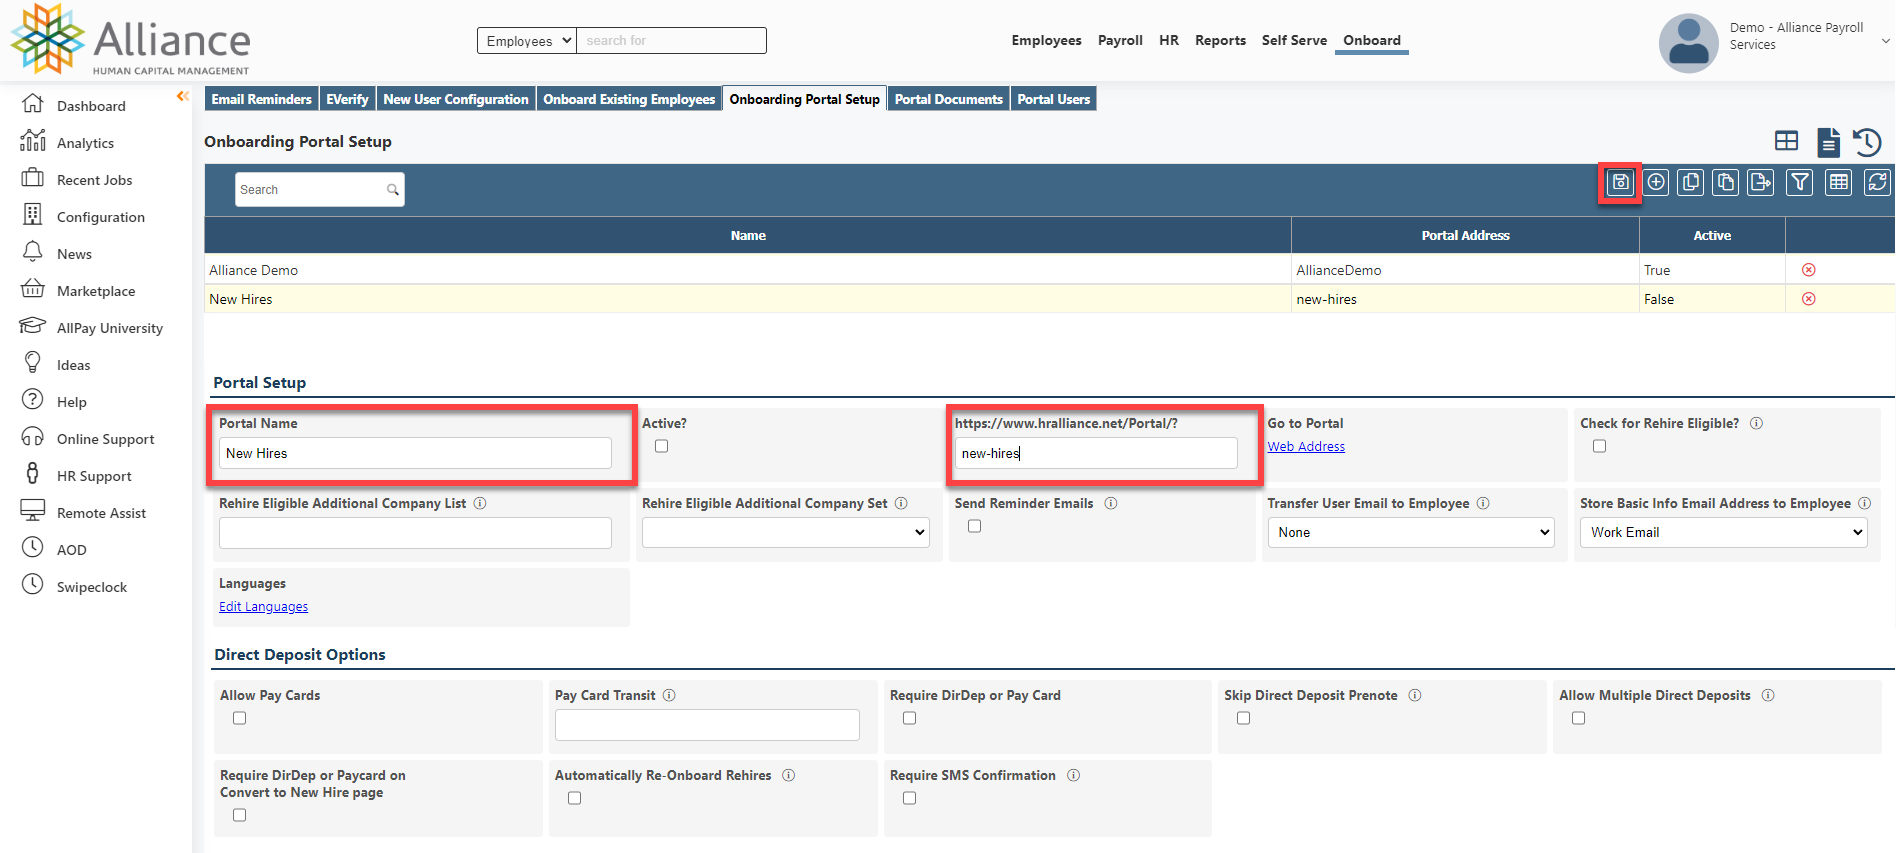This screenshot has height=853, width=1896.
Task: Check Allow Pay Cards
Action: point(239,718)
